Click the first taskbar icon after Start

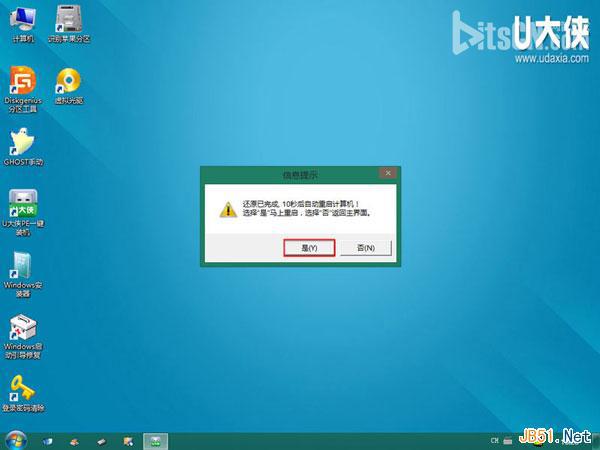[48, 442]
